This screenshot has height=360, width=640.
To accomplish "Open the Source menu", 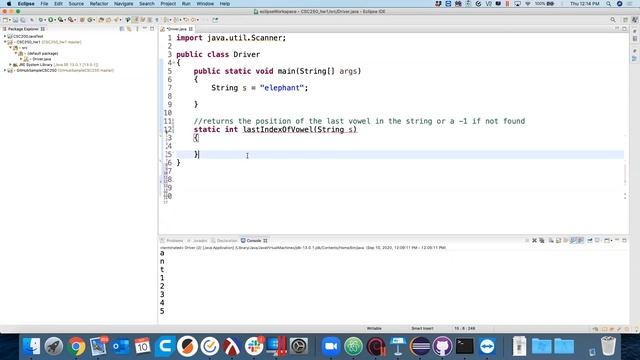I will click(x=76, y=4).
